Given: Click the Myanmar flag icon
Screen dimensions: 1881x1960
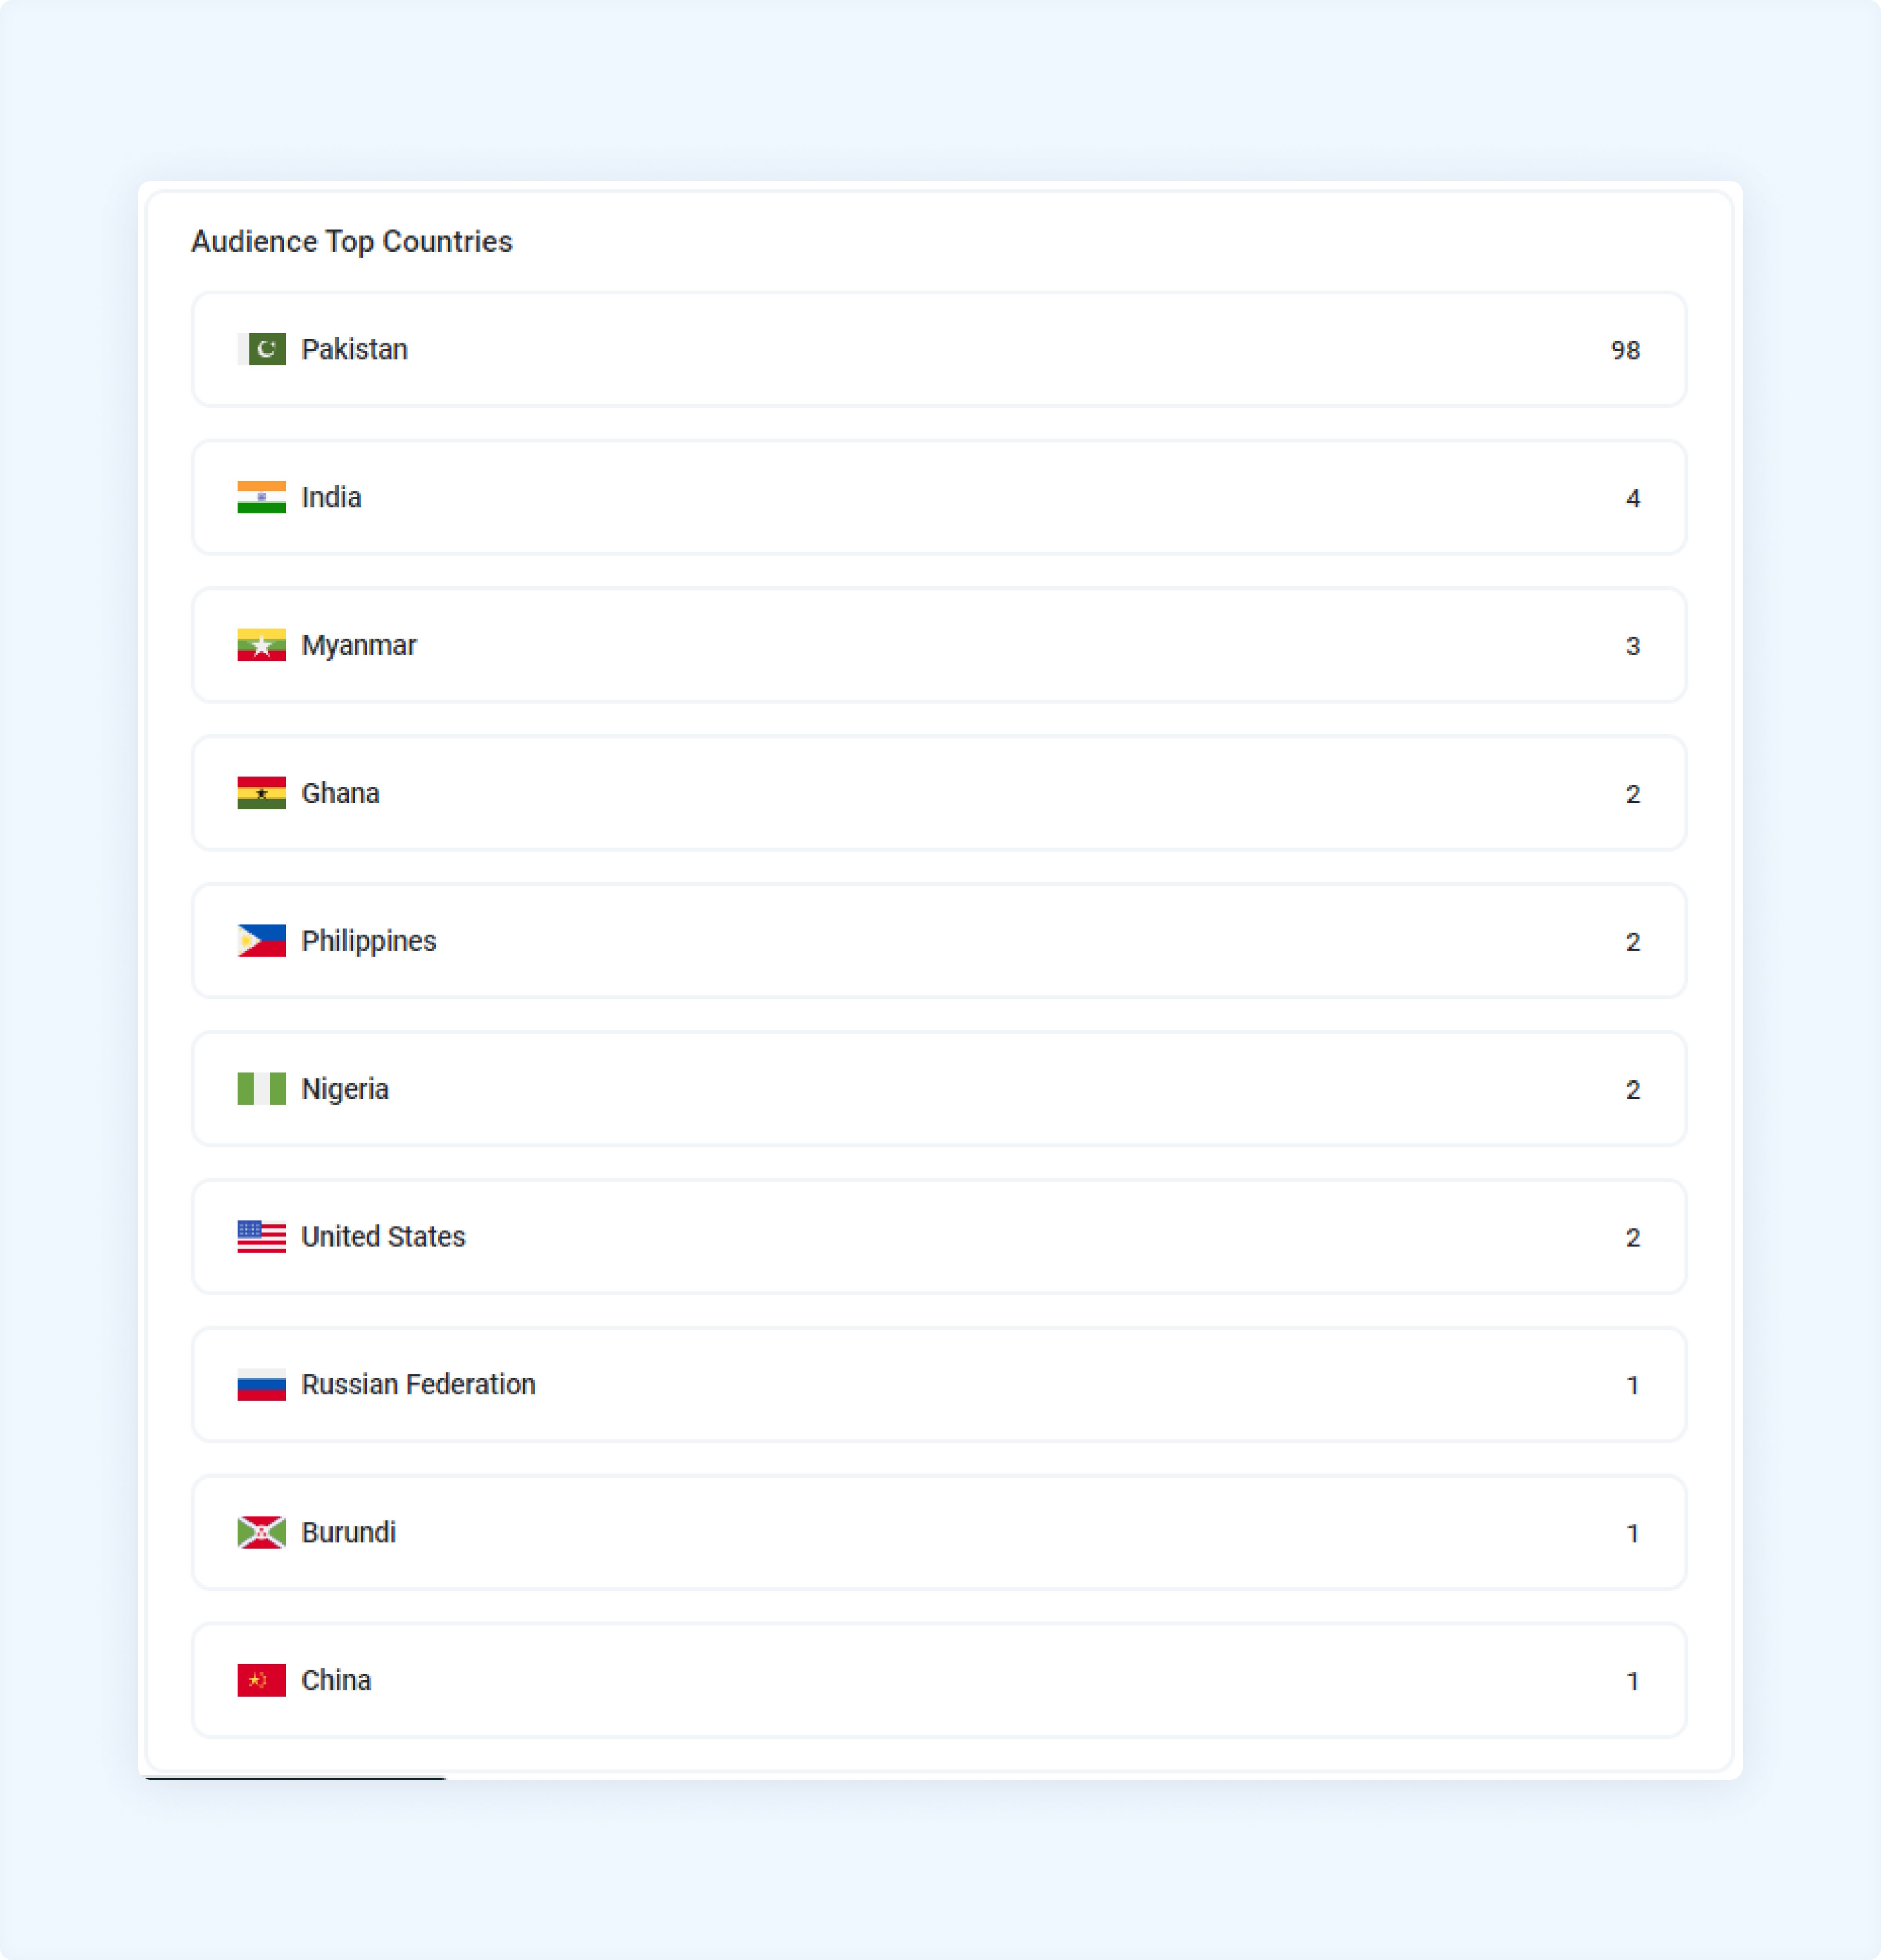Looking at the screenshot, I should (261, 645).
